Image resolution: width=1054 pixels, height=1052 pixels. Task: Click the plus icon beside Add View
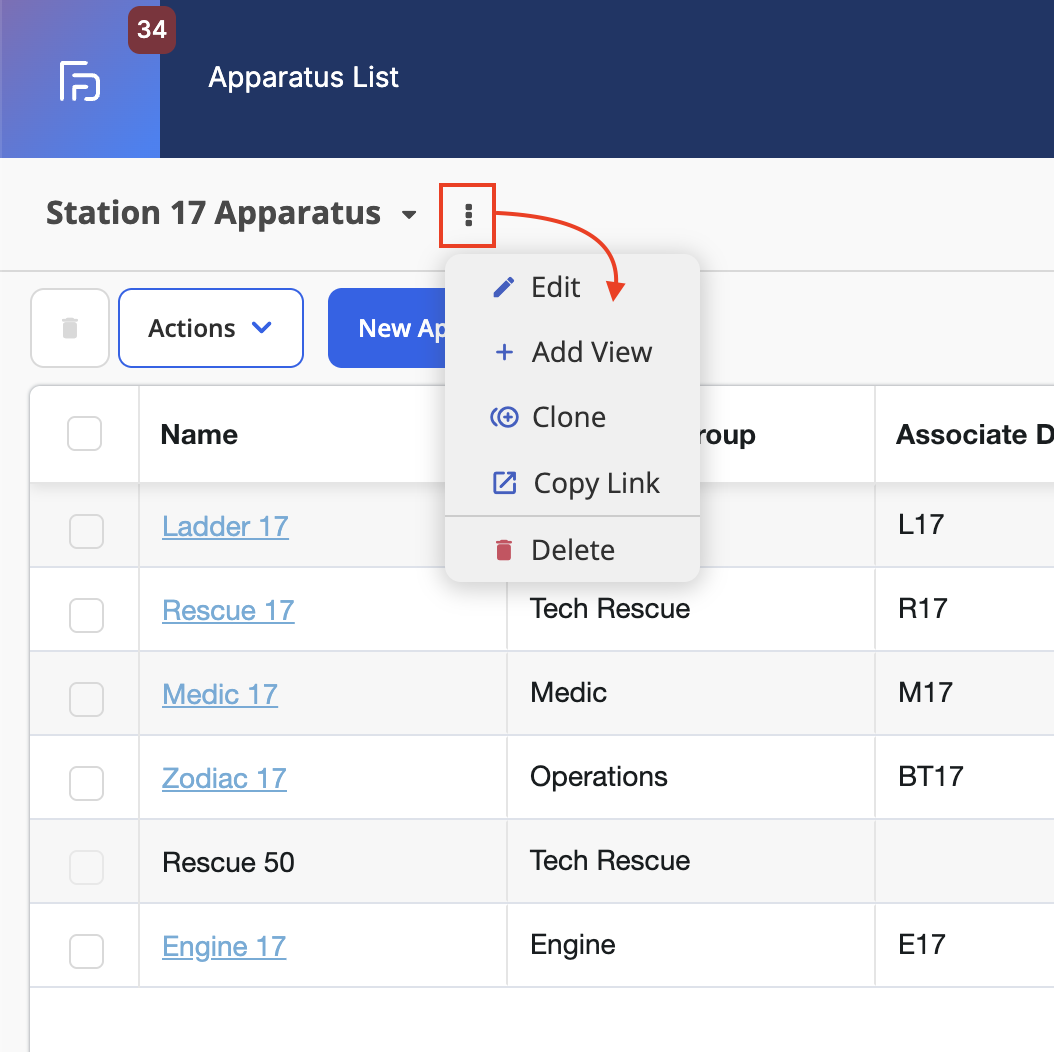coord(504,352)
